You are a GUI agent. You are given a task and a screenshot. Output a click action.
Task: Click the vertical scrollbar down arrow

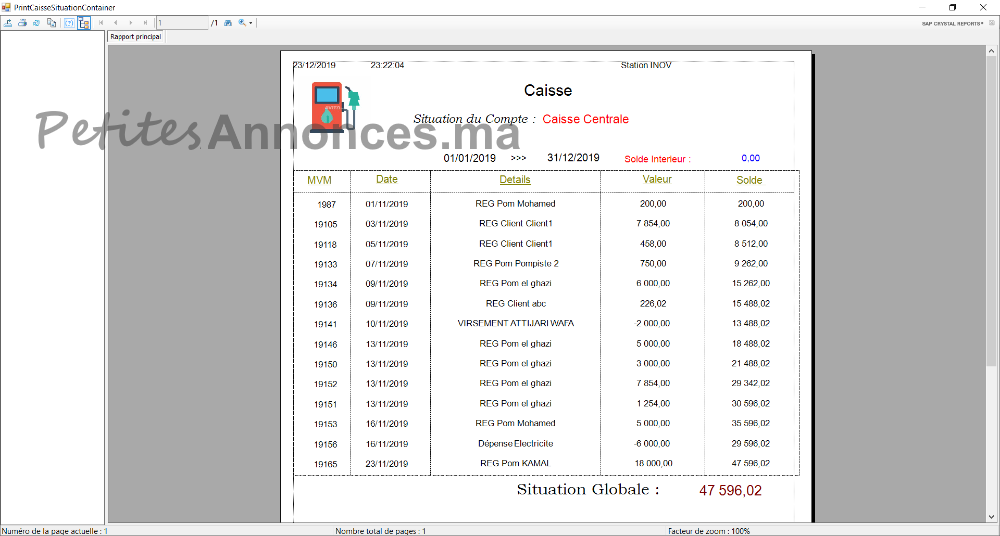[x=993, y=517]
